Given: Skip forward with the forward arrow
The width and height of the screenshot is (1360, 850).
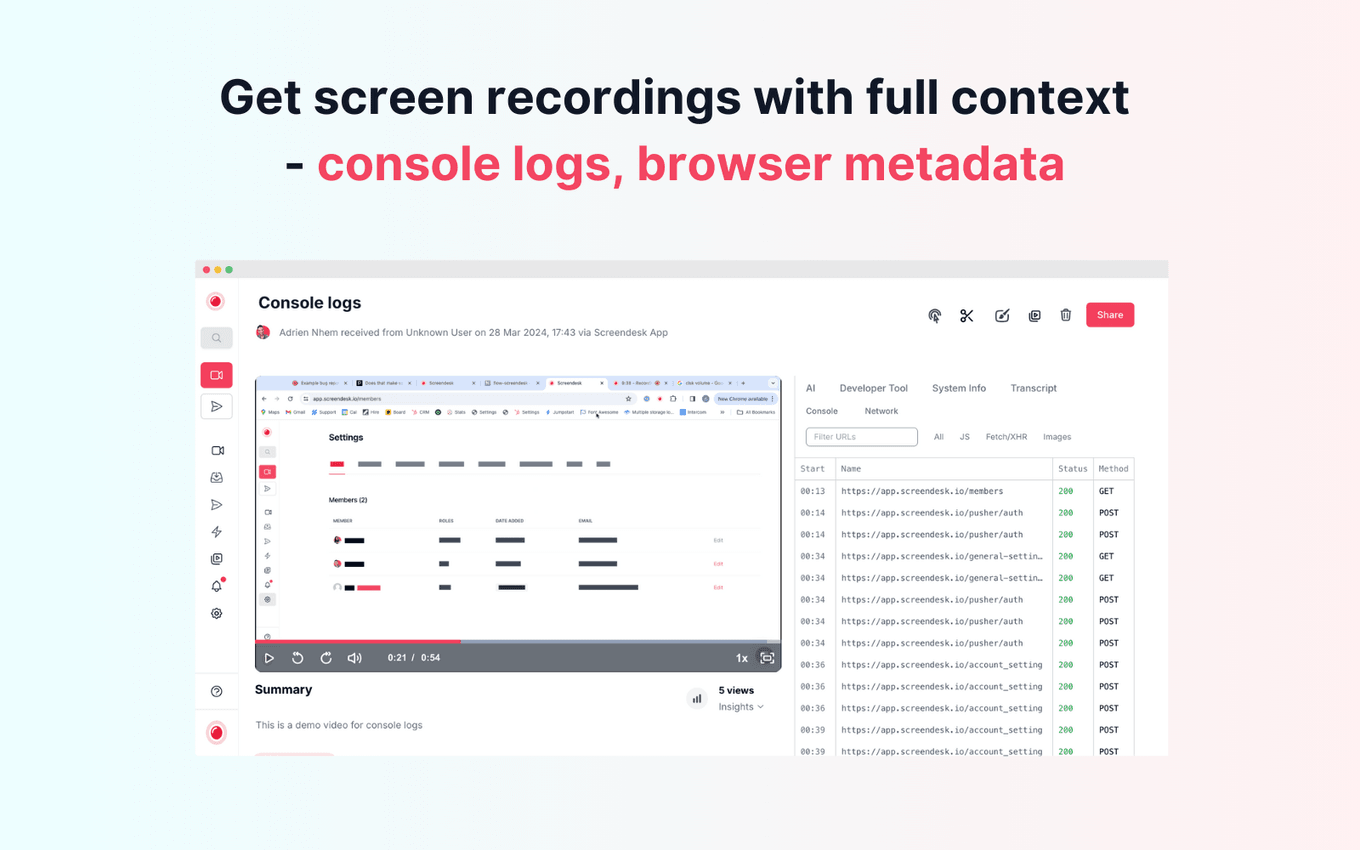Looking at the screenshot, I should pos(326,658).
